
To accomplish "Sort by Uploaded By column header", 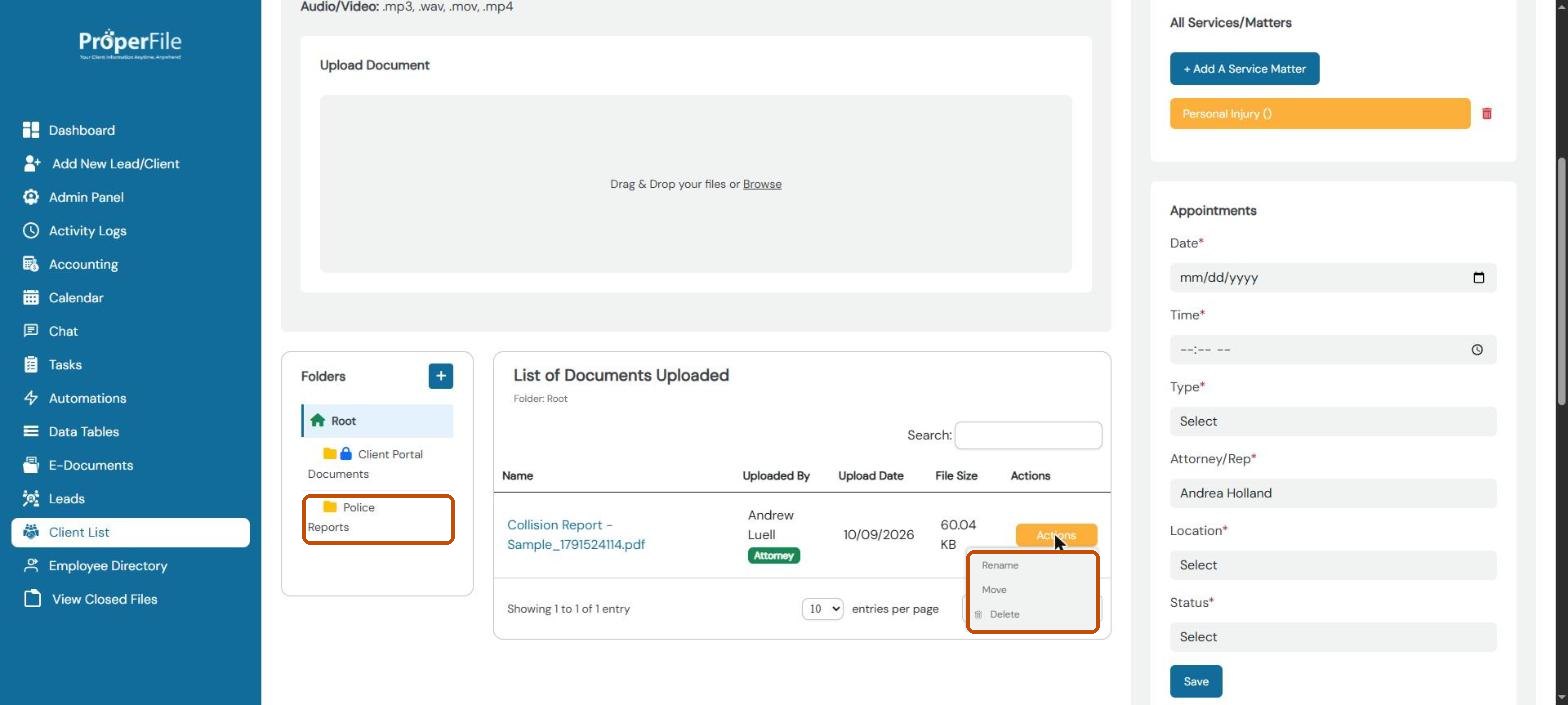I will 776,476.
